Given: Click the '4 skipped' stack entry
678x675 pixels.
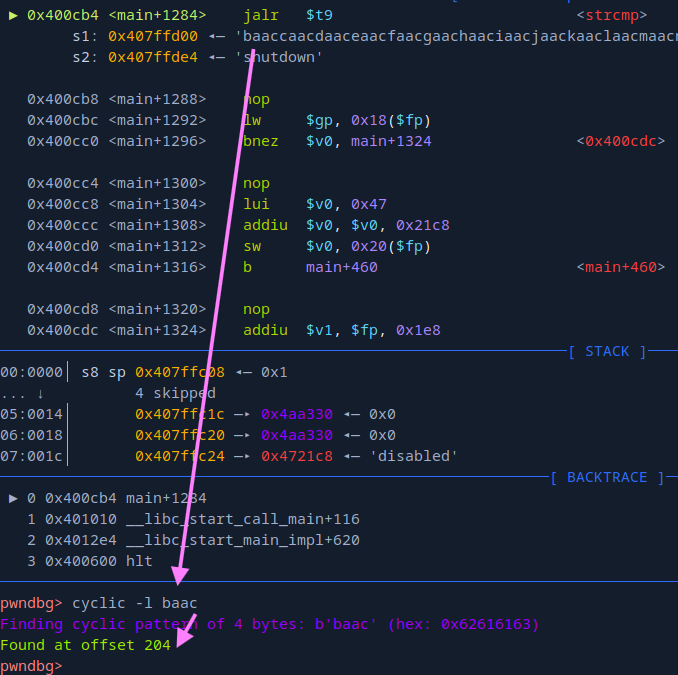Looking at the screenshot, I should click(x=175, y=393).
